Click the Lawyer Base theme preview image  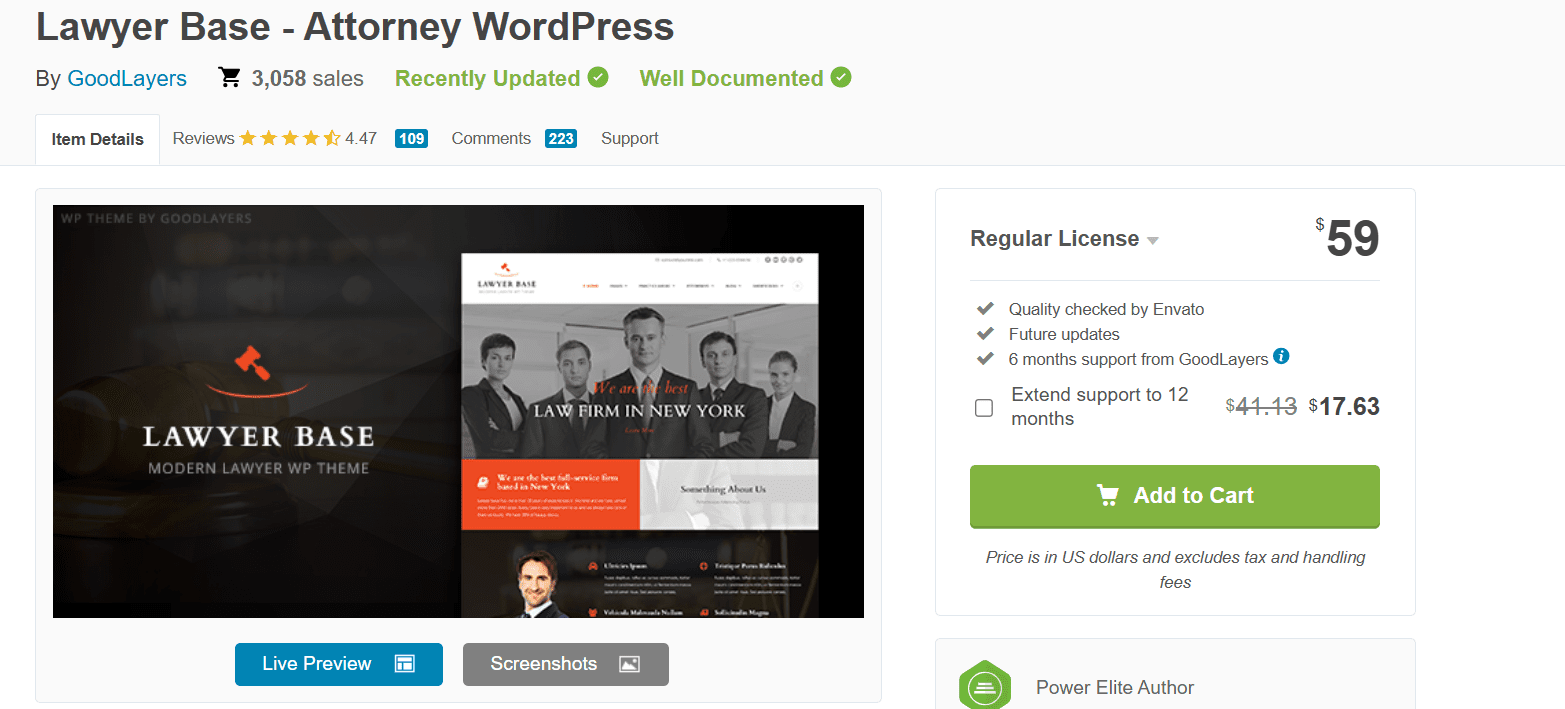click(458, 411)
